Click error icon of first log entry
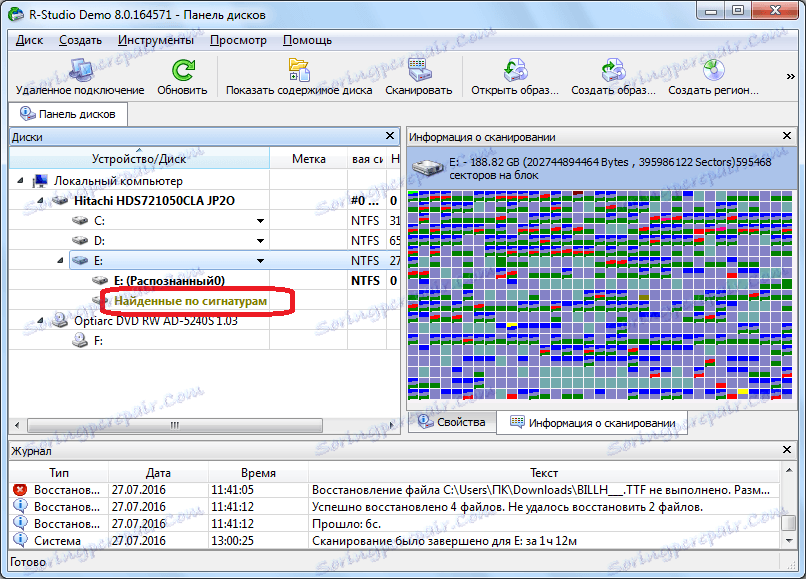 [20, 490]
